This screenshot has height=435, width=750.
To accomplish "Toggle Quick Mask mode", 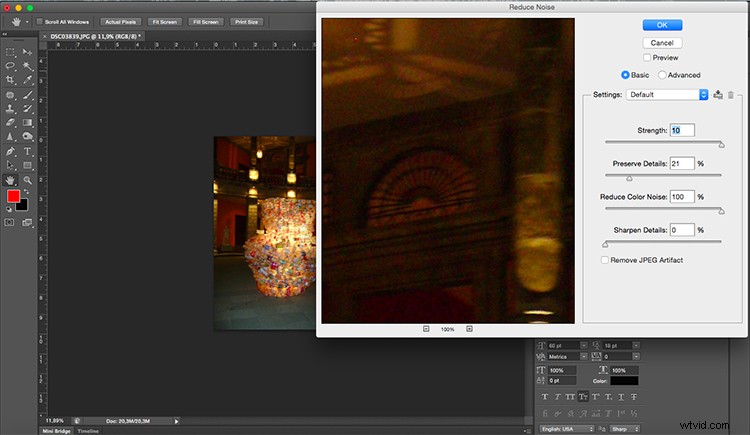I will tap(9, 223).
